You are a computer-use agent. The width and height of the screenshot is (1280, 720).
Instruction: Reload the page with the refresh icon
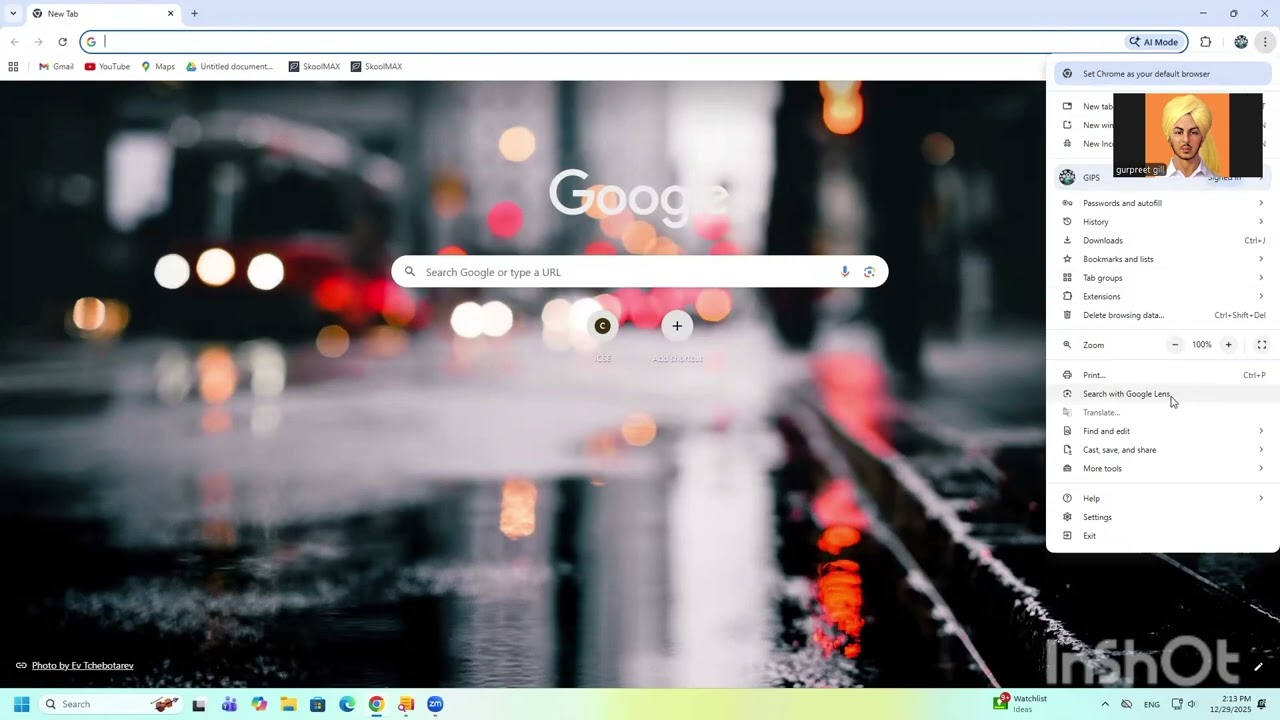[x=62, y=42]
